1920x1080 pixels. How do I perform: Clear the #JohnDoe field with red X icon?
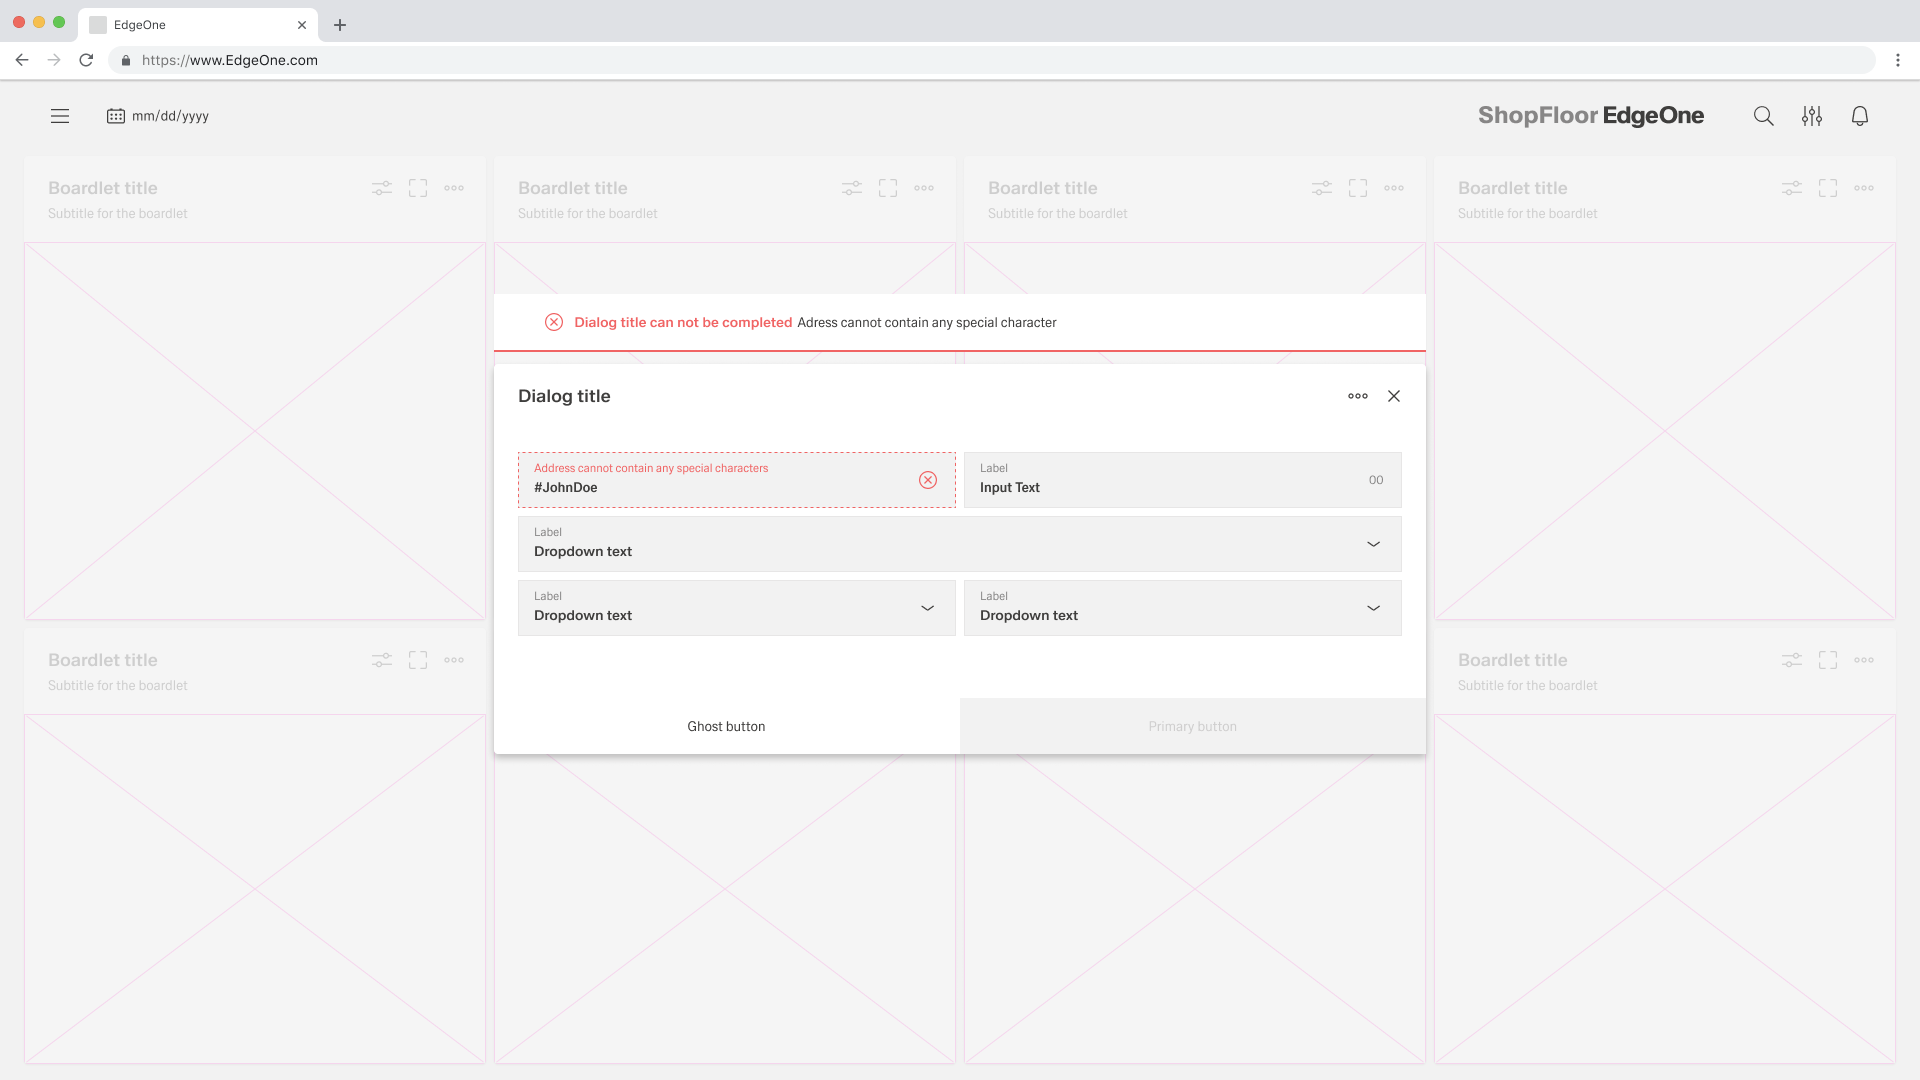pos(928,480)
